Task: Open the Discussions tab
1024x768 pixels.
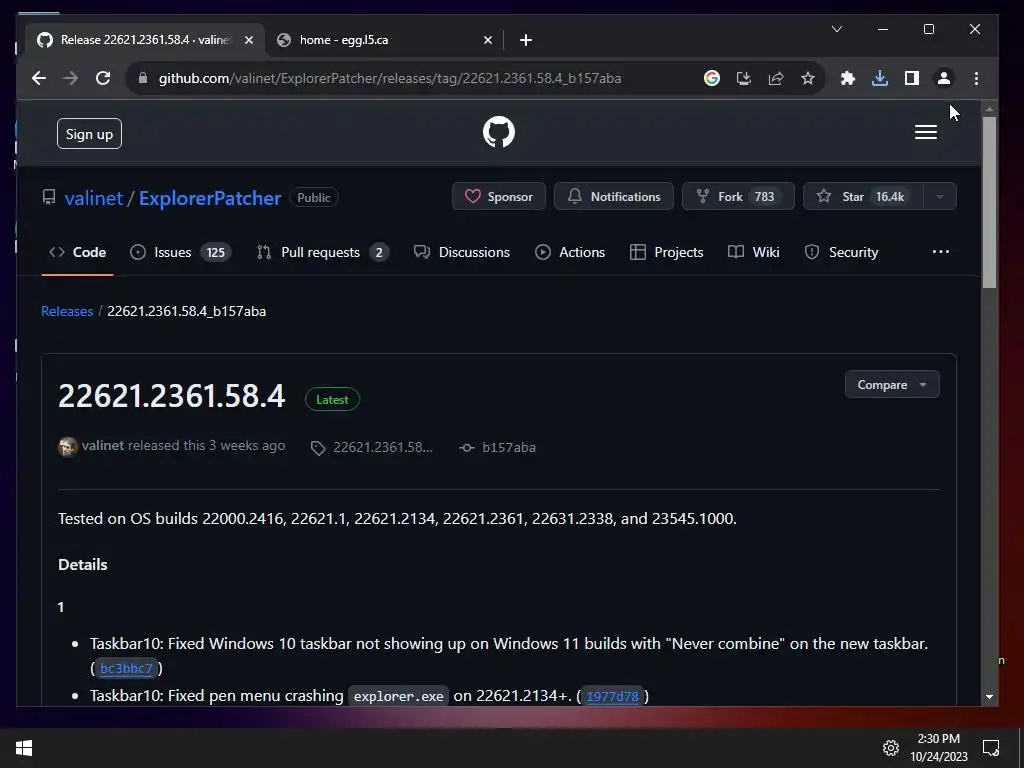Action: (x=462, y=252)
